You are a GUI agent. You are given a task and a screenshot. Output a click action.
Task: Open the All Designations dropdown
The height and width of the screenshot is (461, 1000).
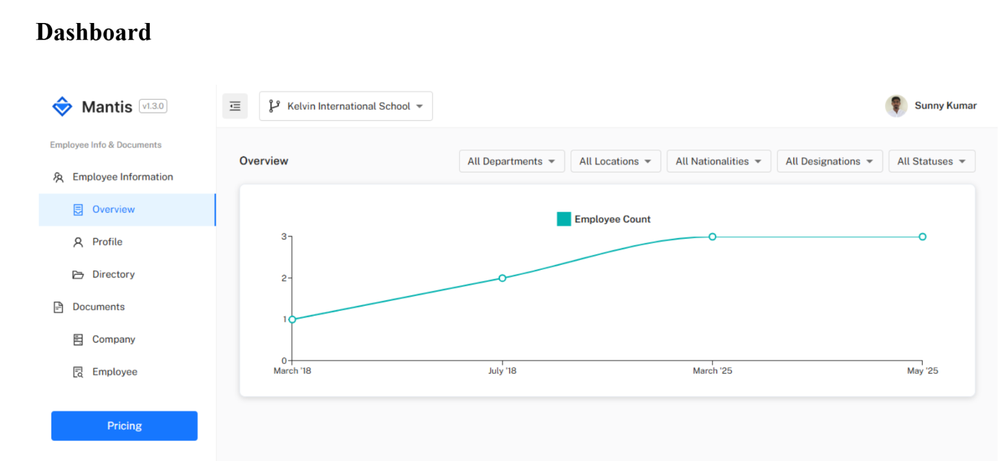pos(829,161)
